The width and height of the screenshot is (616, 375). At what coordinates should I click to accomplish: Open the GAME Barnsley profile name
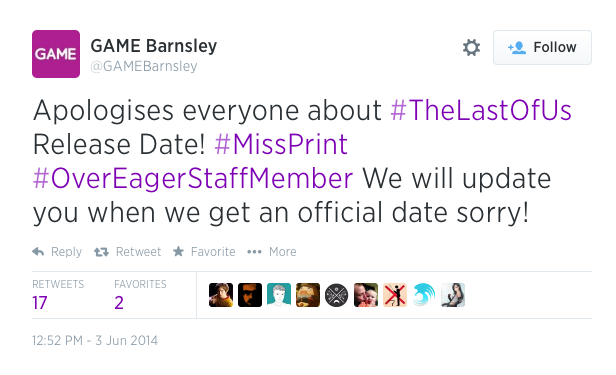click(x=154, y=46)
